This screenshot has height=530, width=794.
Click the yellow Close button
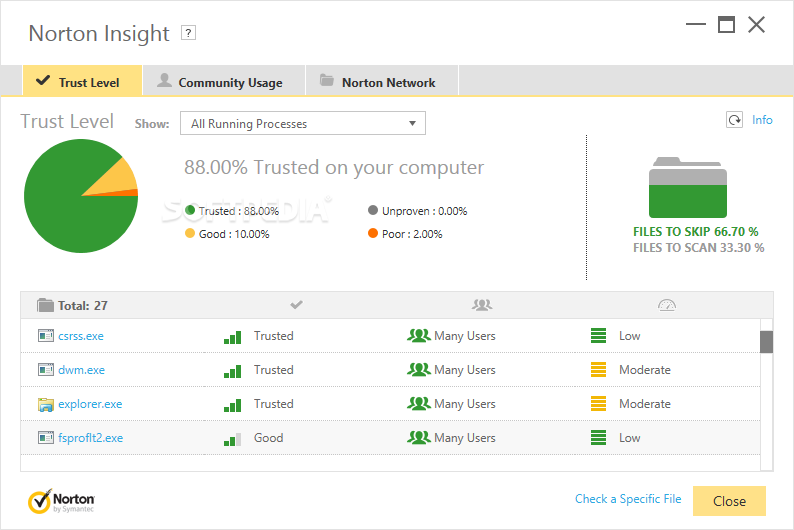729,501
